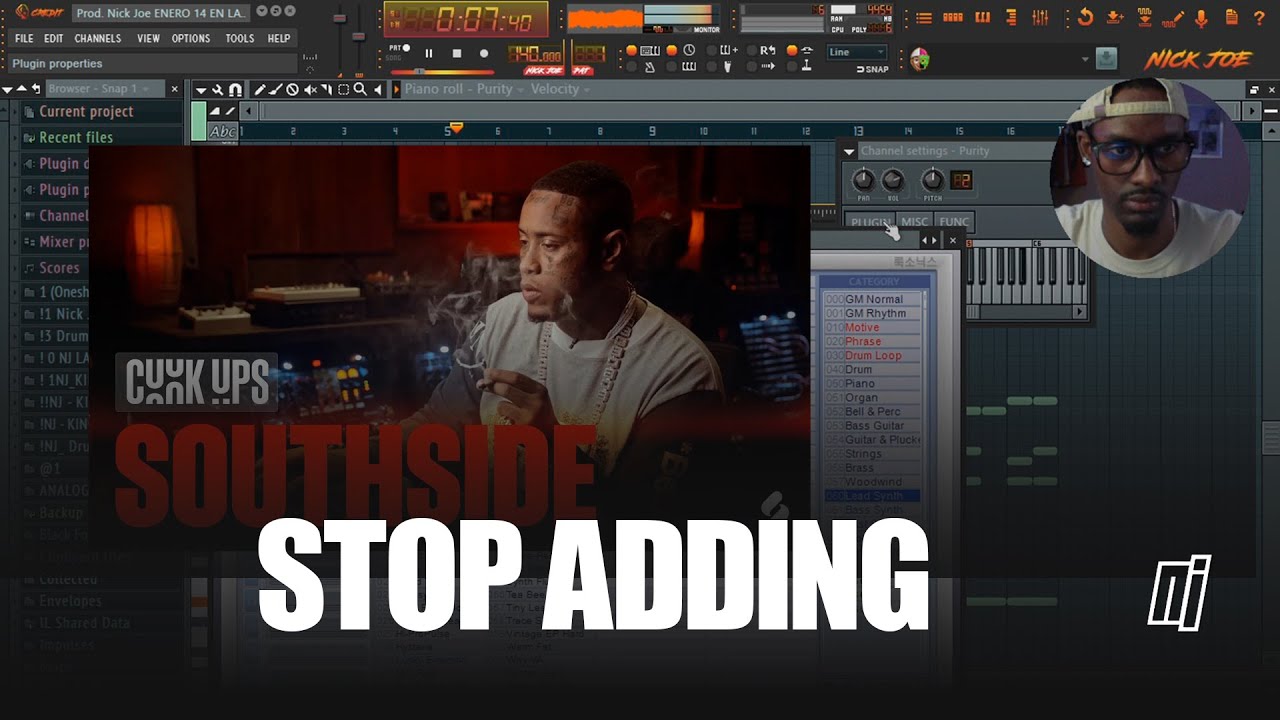Select the delete tool in piano roll
Viewport: 1280px width, 720px height.
tap(292, 90)
